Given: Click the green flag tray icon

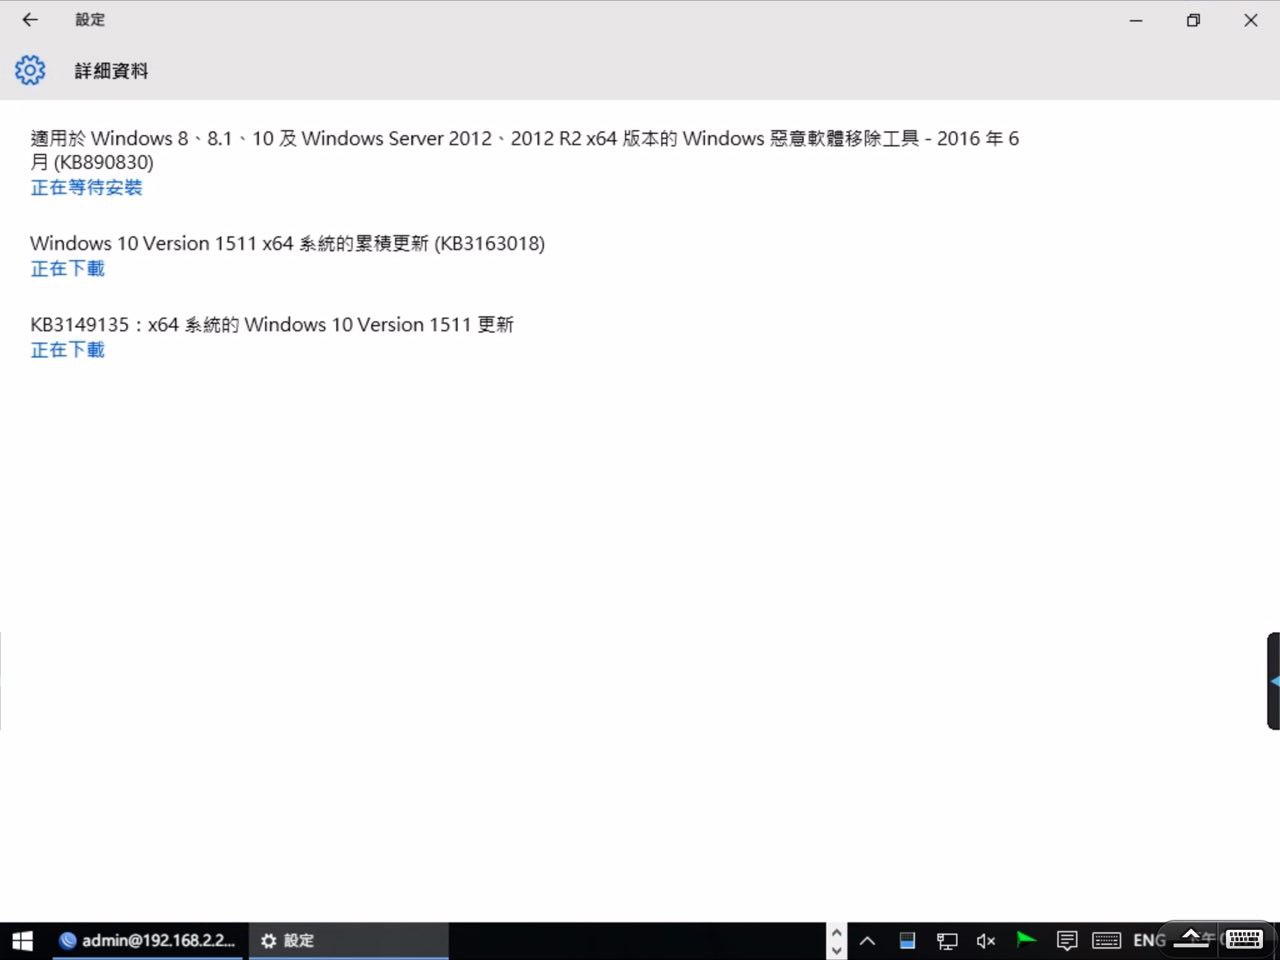Looking at the screenshot, I should click(1026, 940).
